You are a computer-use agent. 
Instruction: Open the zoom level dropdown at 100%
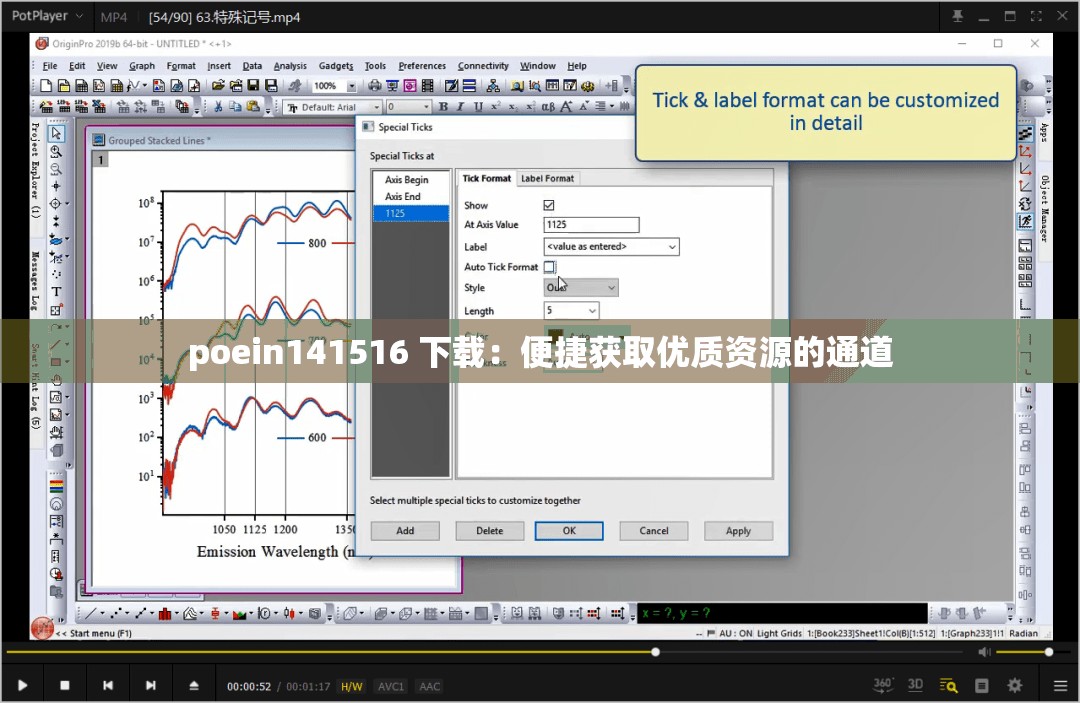(x=352, y=85)
